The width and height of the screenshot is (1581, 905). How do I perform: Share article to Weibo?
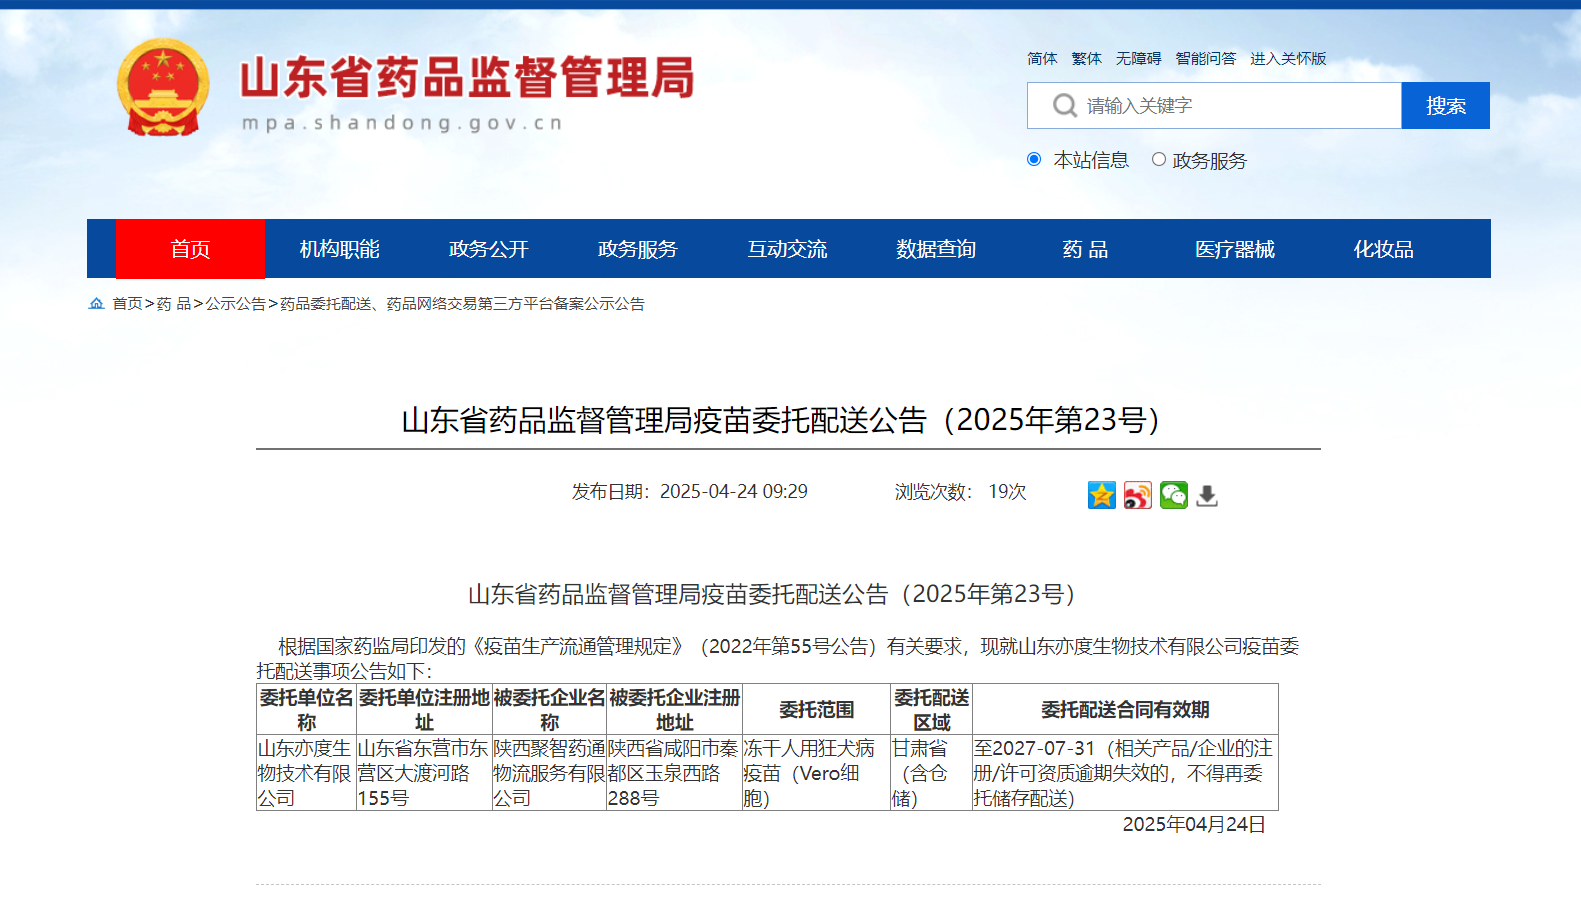tap(1138, 495)
